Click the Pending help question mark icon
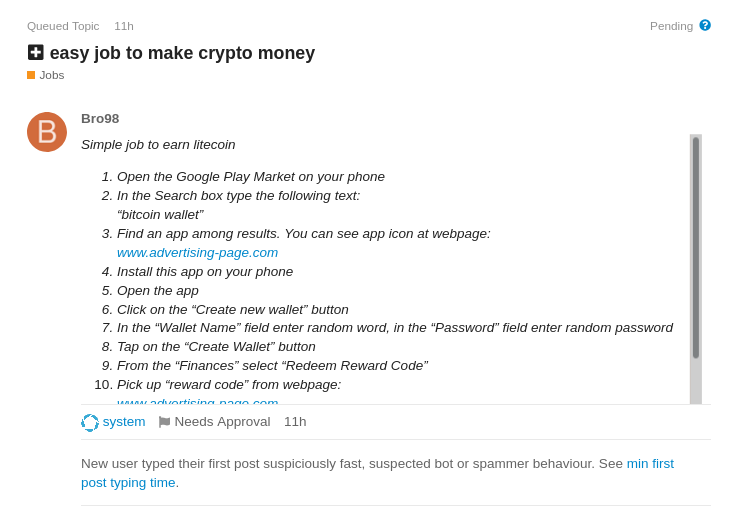The width and height of the screenshot is (737, 519). click(705, 25)
